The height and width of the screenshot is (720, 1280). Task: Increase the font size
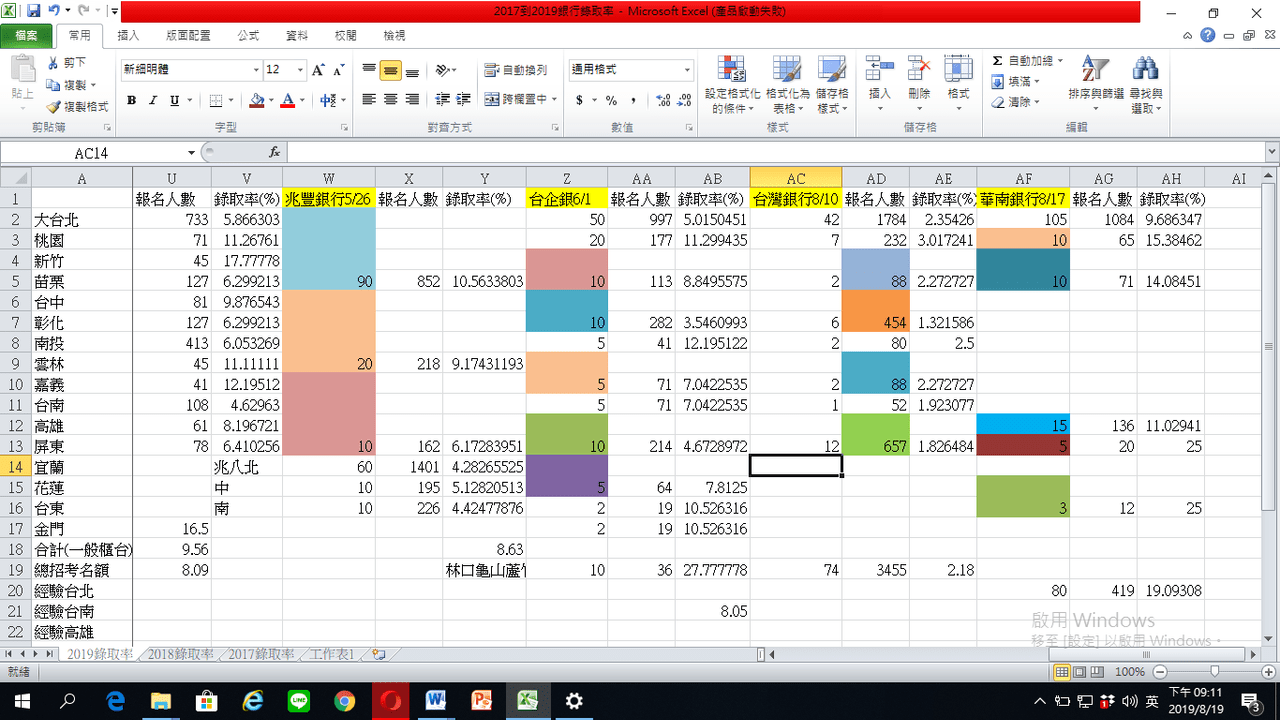(x=318, y=70)
